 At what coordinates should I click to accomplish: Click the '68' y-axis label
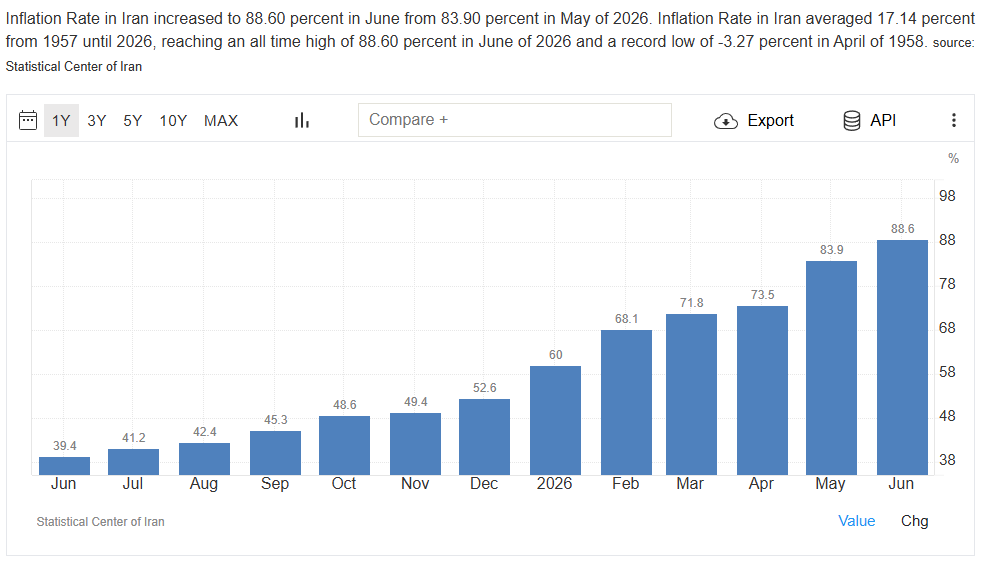[947, 328]
